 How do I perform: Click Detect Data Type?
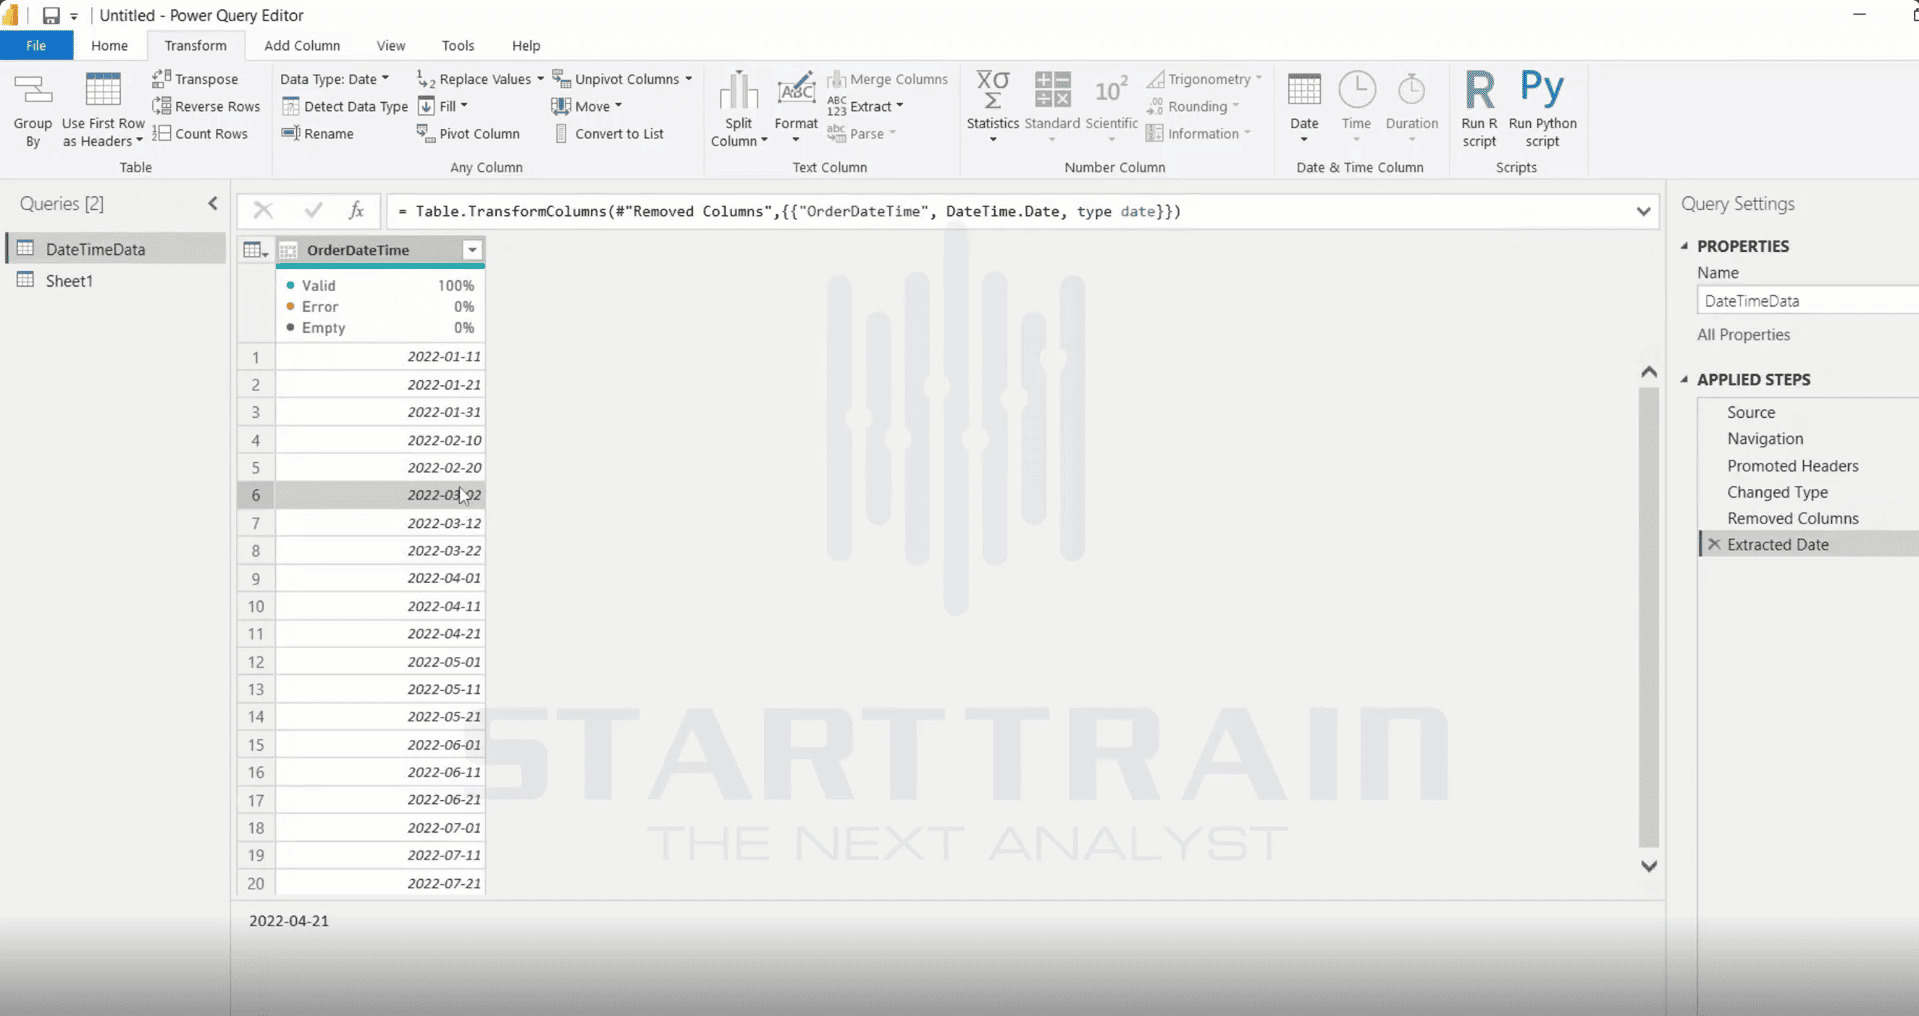click(345, 106)
